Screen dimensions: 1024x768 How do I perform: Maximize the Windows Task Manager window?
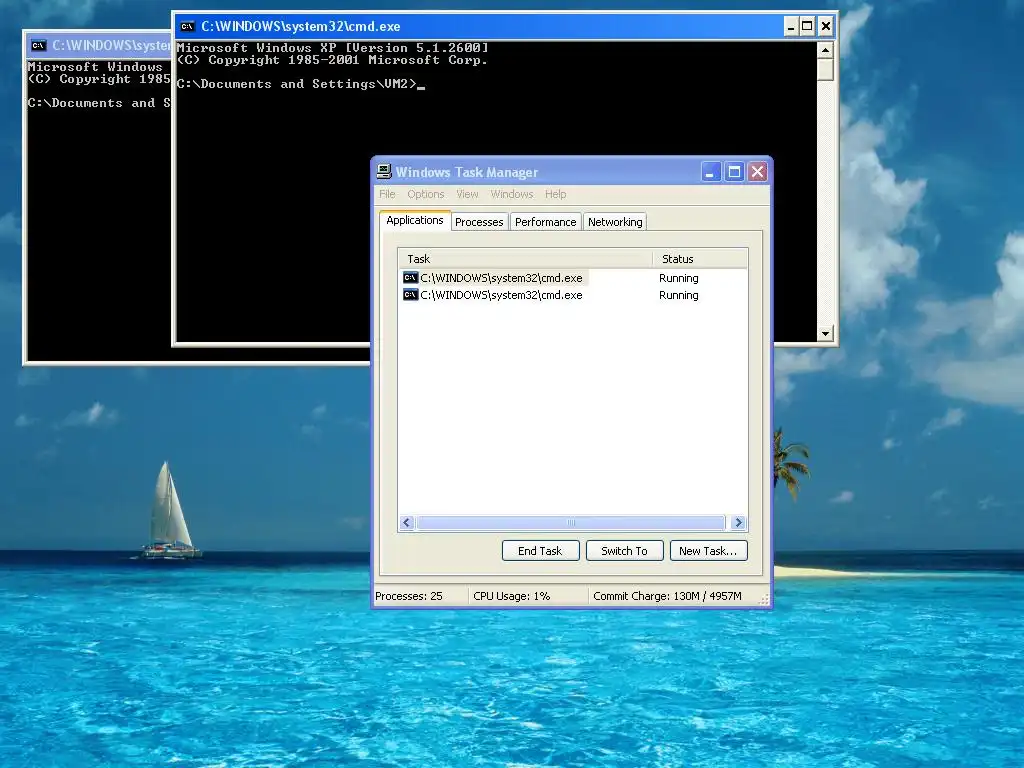[x=734, y=172]
